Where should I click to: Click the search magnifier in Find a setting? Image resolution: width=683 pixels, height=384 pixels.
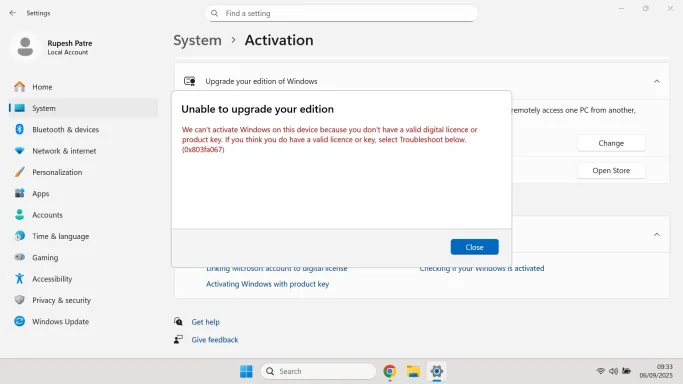click(214, 13)
